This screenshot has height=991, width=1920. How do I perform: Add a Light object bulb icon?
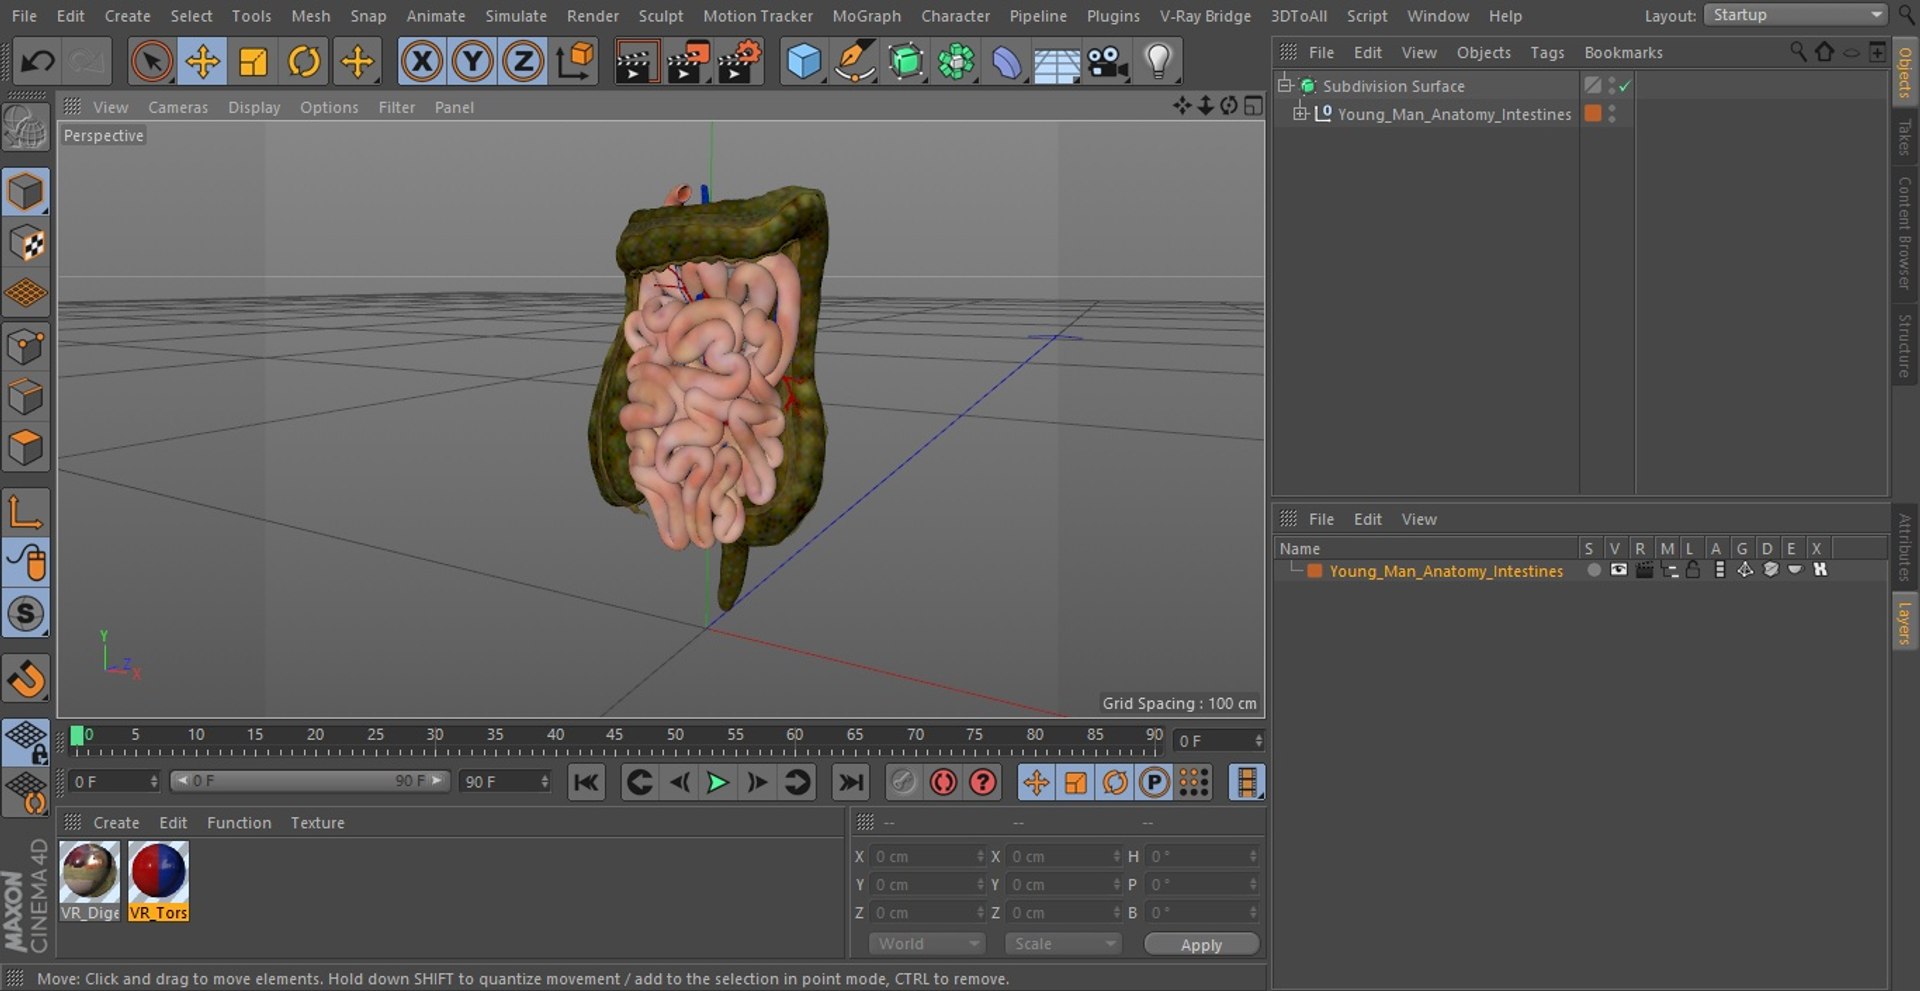point(1158,62)
